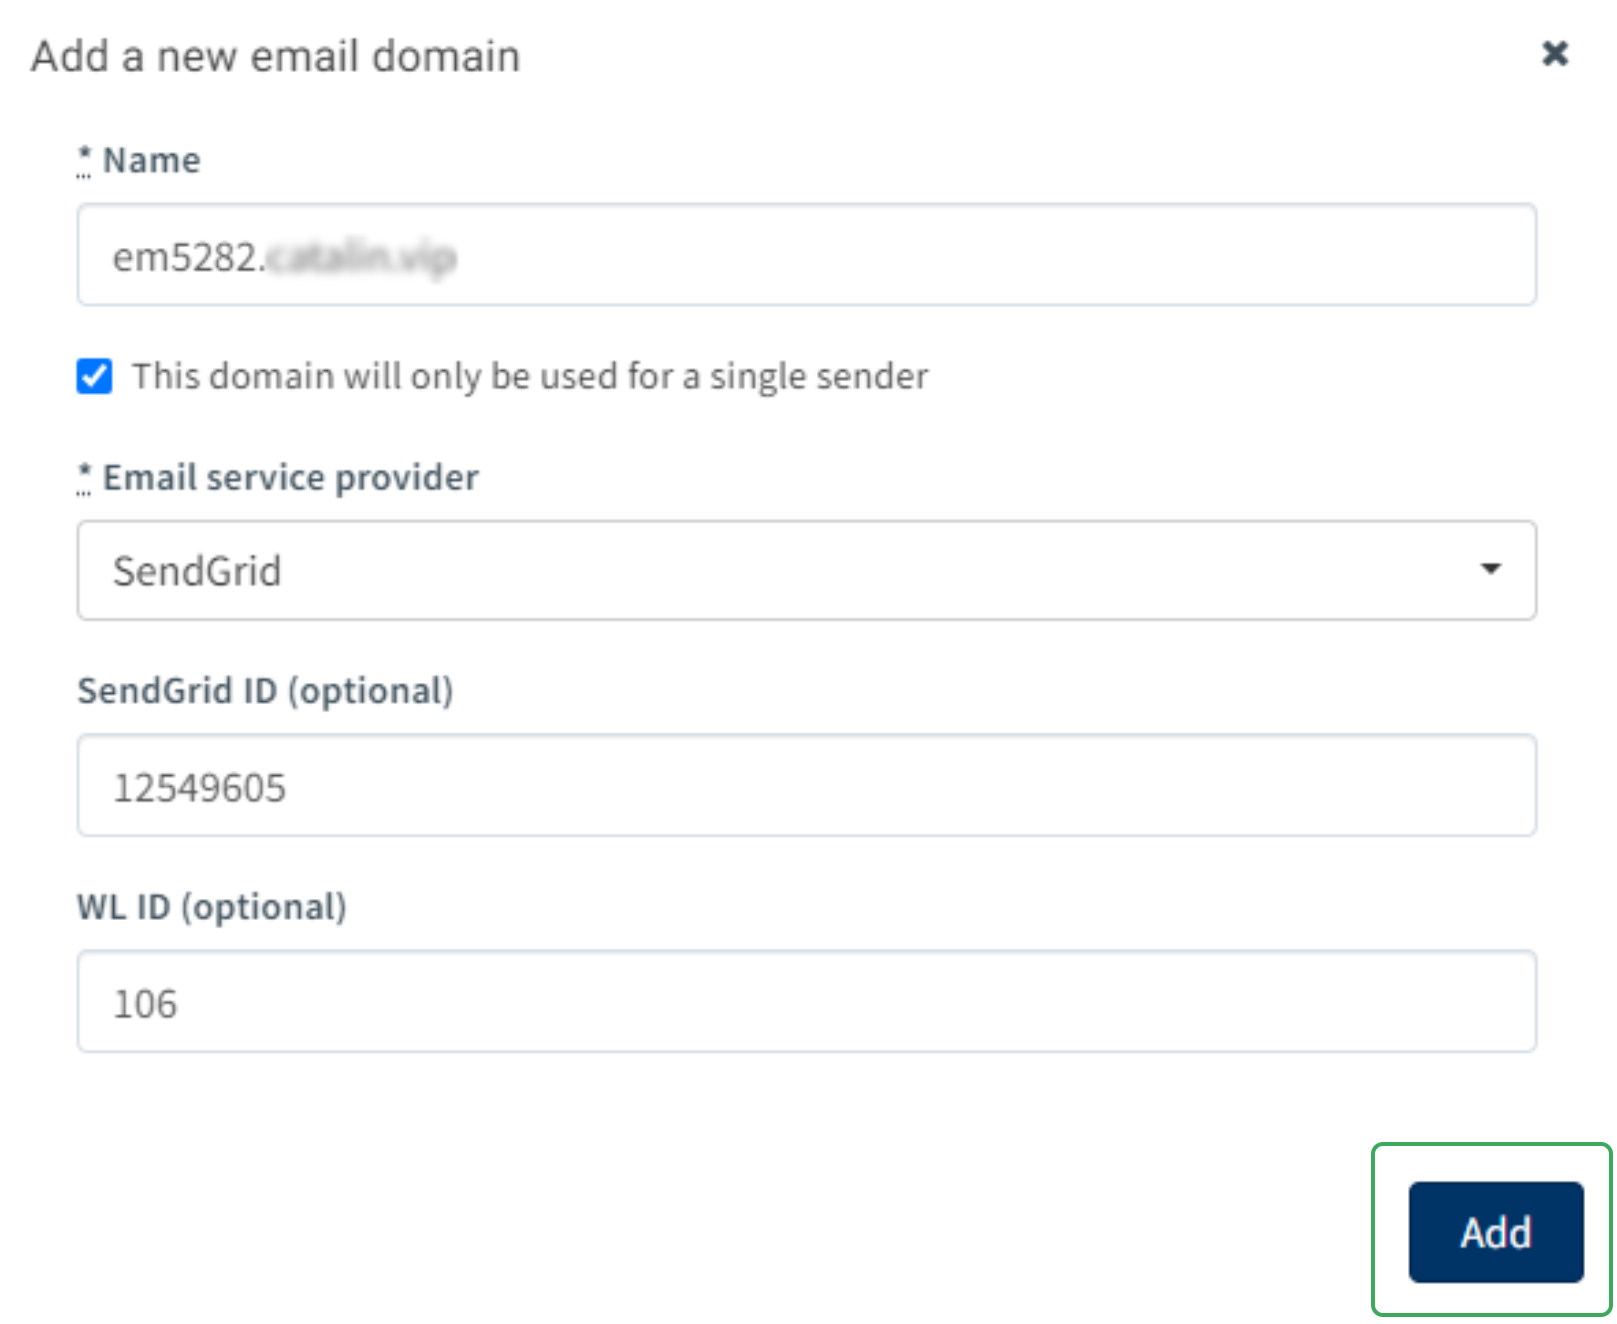This screenshot has height=1324, width=1617.
Task: Click the dropdown chevron next to SendGrid
Action: click(1491, 570)
